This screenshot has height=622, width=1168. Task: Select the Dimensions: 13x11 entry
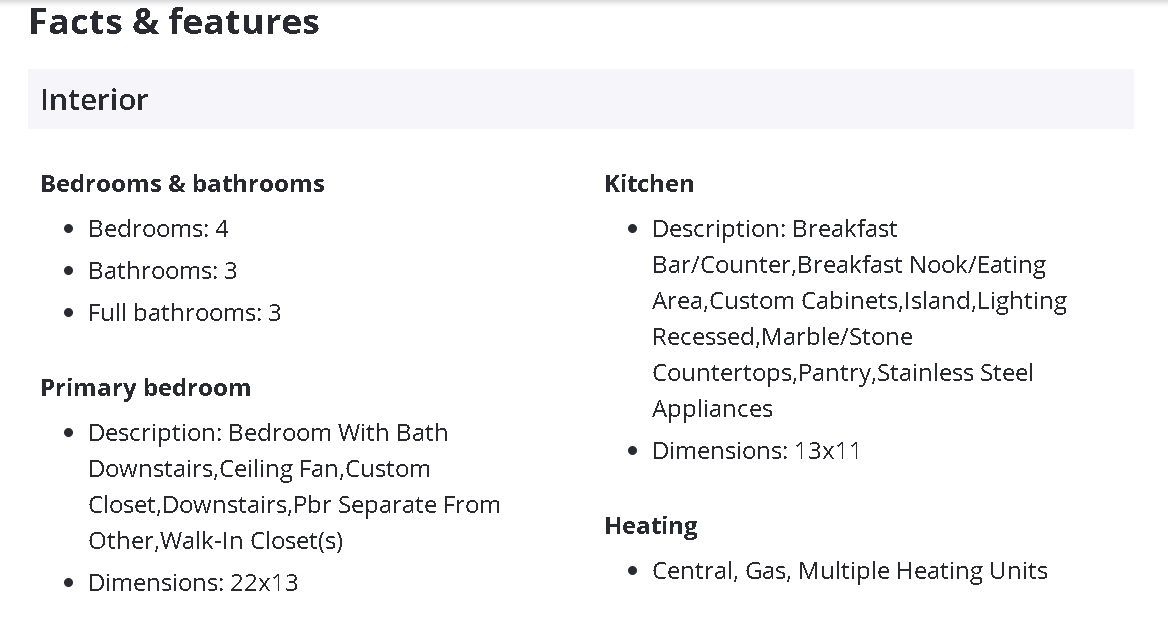(x=756, y=451)
